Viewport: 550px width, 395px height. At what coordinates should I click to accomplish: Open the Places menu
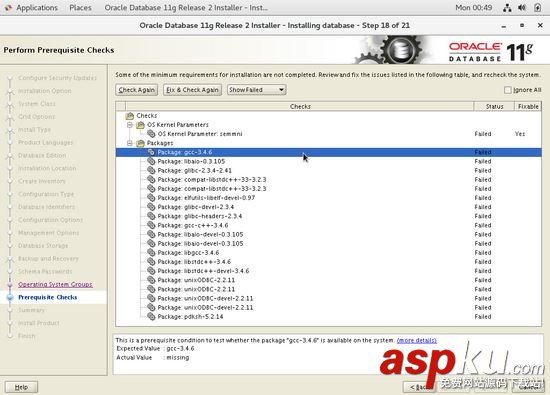80,8
